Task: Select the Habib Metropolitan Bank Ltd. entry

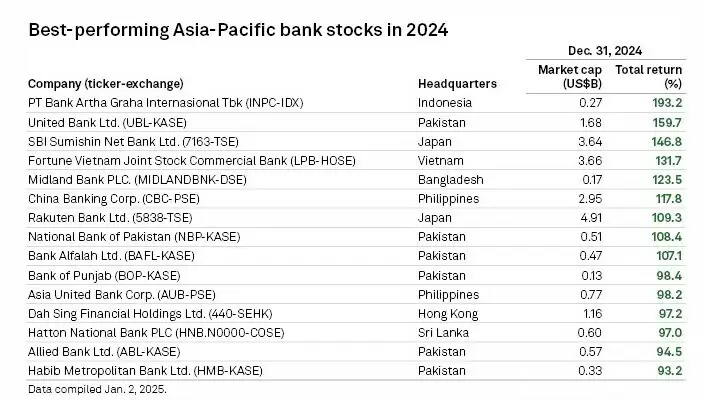Action: point(145,369)
